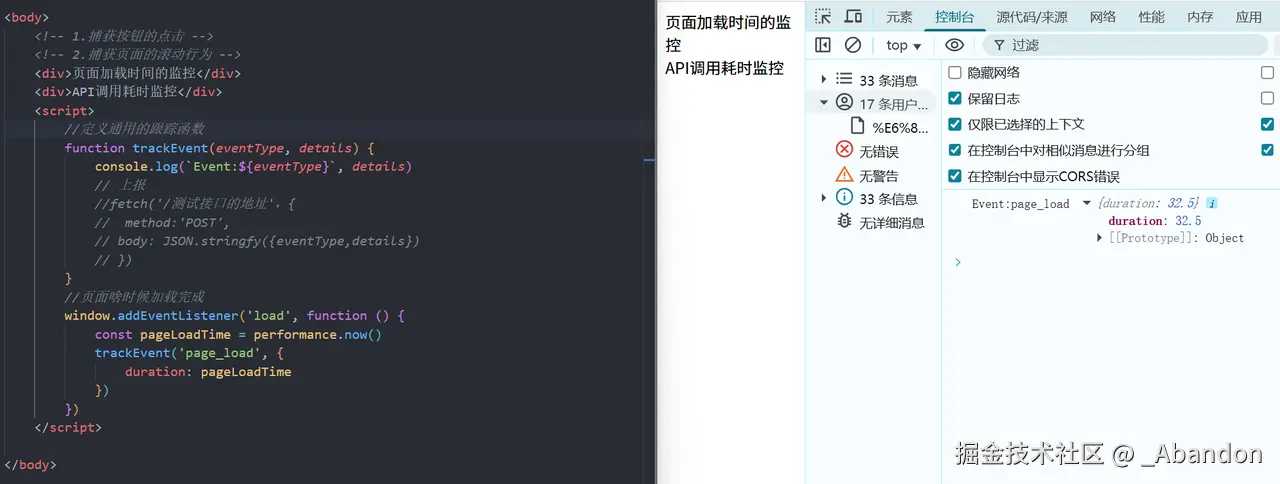This screenshot has height=484, width=1280.
Task: Click the const pageLoadTime code line
Action: click(x=238, y=334)
